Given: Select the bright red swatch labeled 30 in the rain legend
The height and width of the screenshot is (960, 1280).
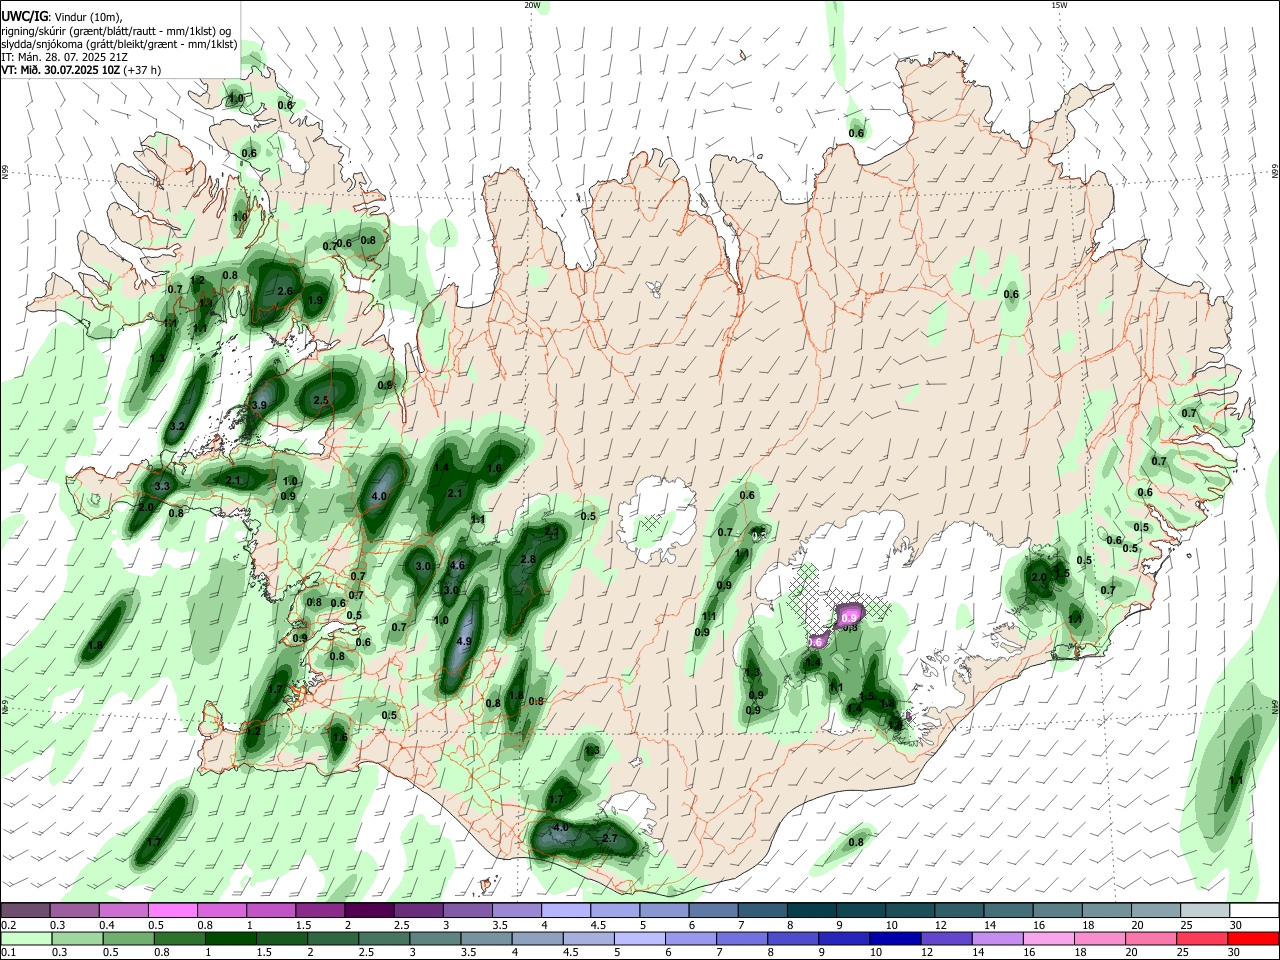Looking at the screenshot, I should click(1251, 939).
